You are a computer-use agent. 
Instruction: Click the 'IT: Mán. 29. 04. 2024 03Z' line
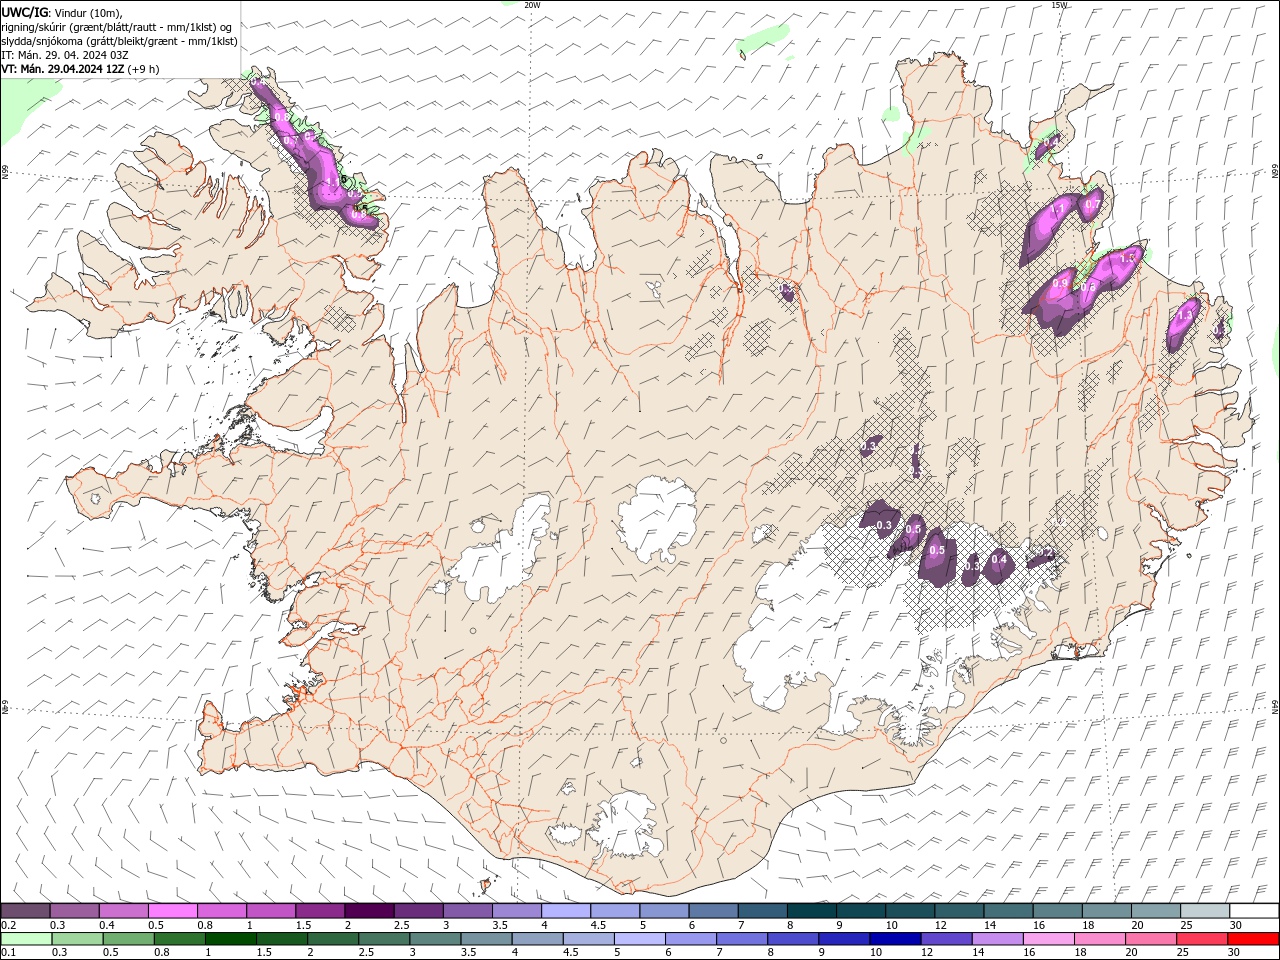[66, 55]
